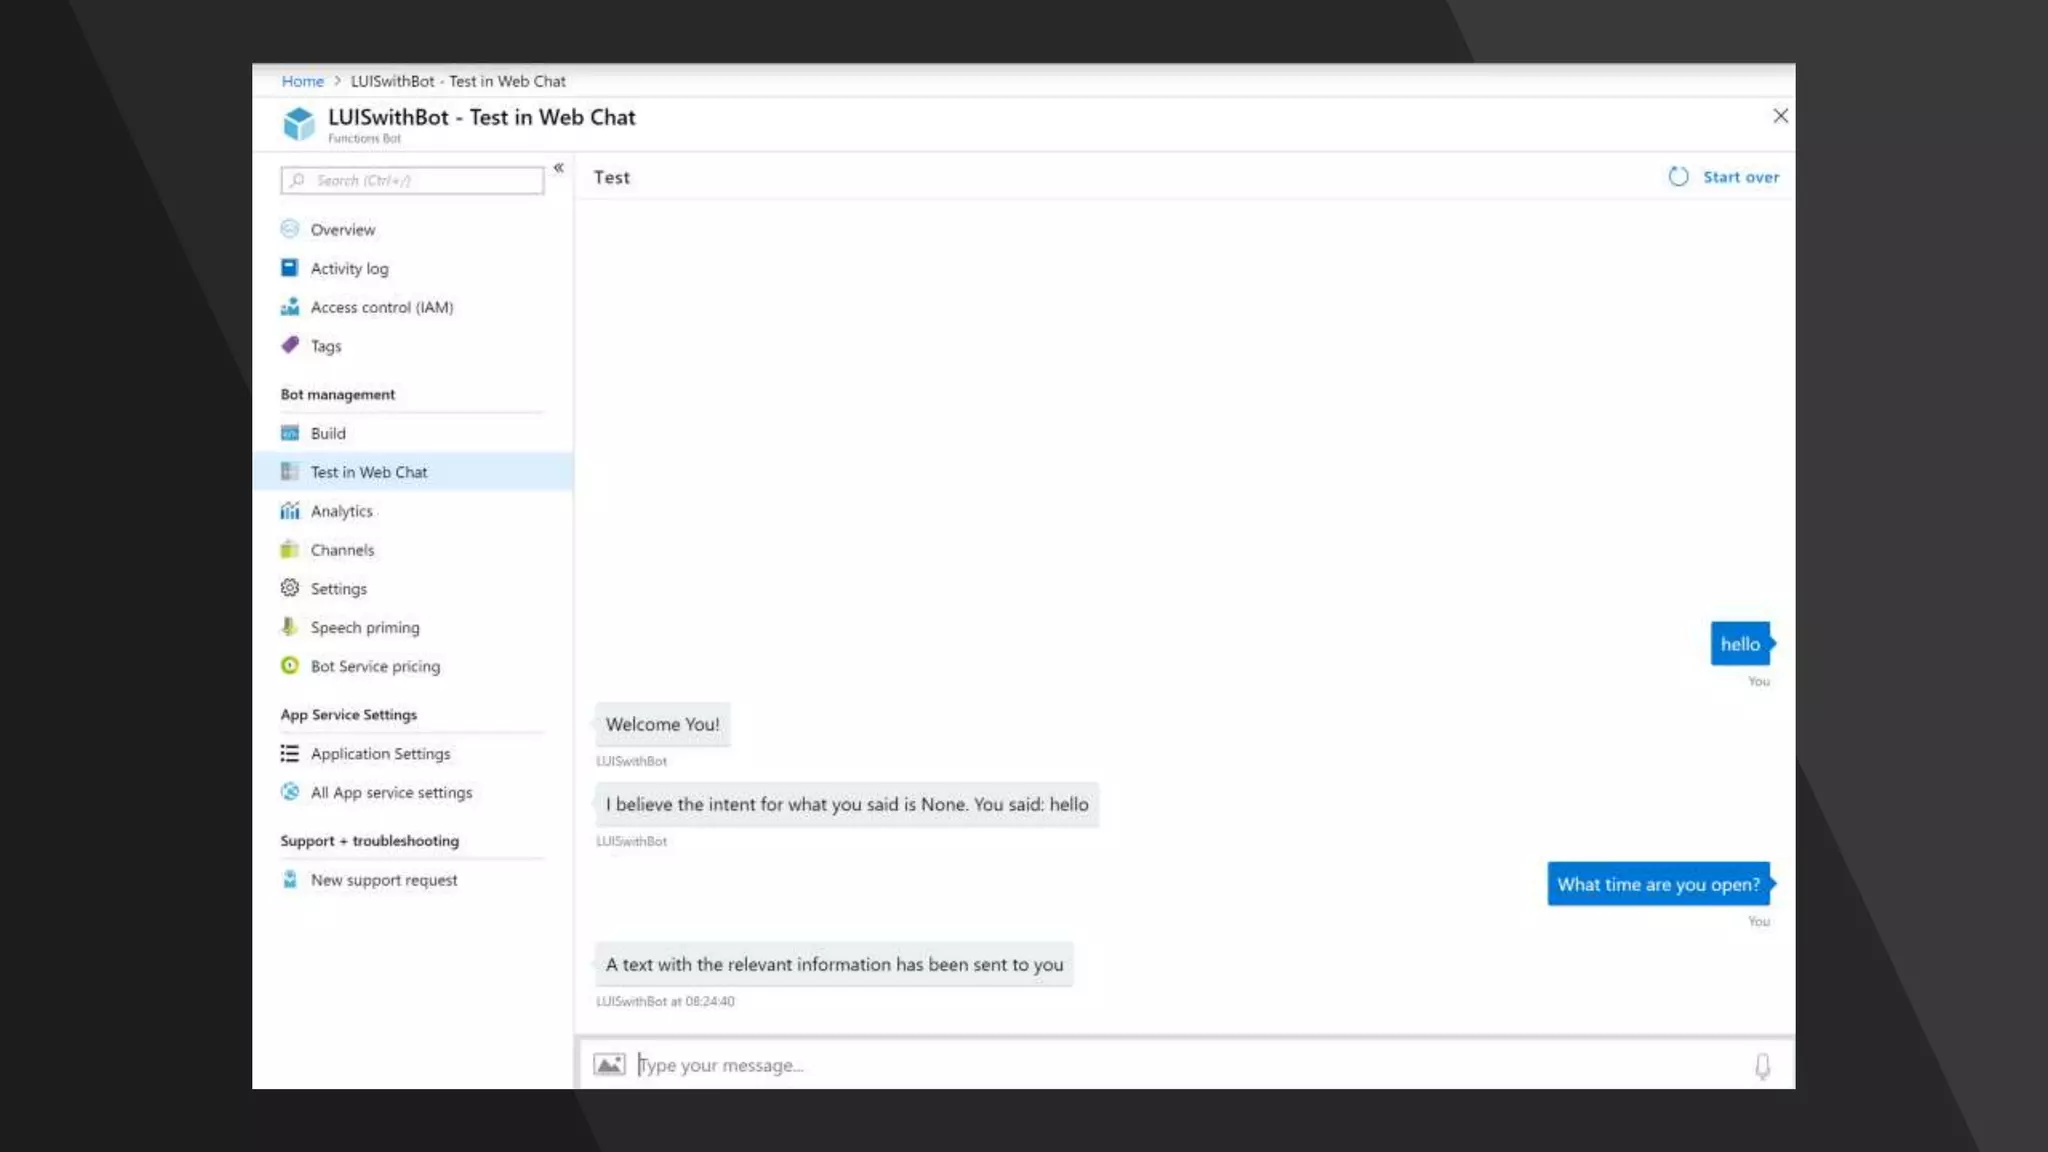This screenshot has height=1152, width=2048.
Task: Select the Build menu item
Action: pos(328,433)
